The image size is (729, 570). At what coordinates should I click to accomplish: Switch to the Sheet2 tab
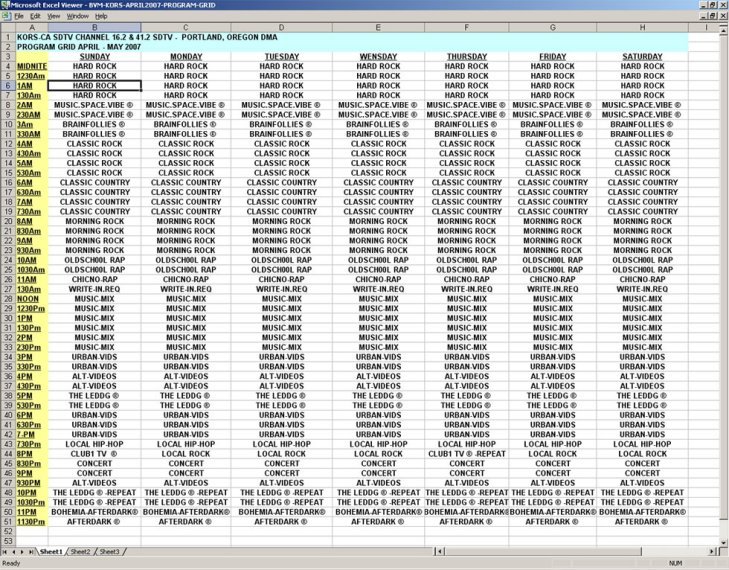pos(81,552)
